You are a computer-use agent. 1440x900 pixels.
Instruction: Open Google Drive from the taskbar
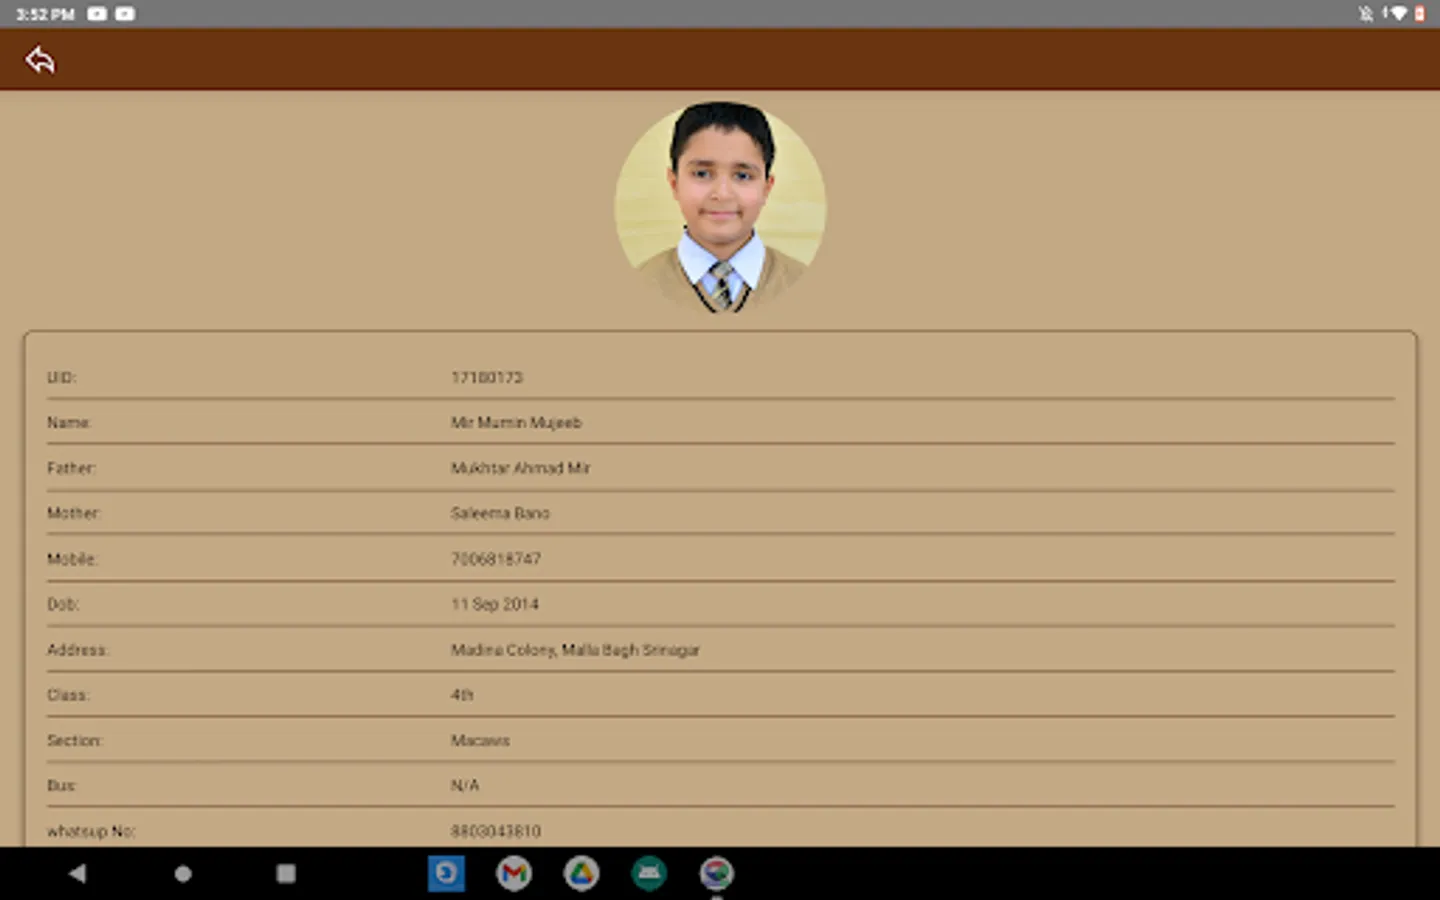coord(581,873)
